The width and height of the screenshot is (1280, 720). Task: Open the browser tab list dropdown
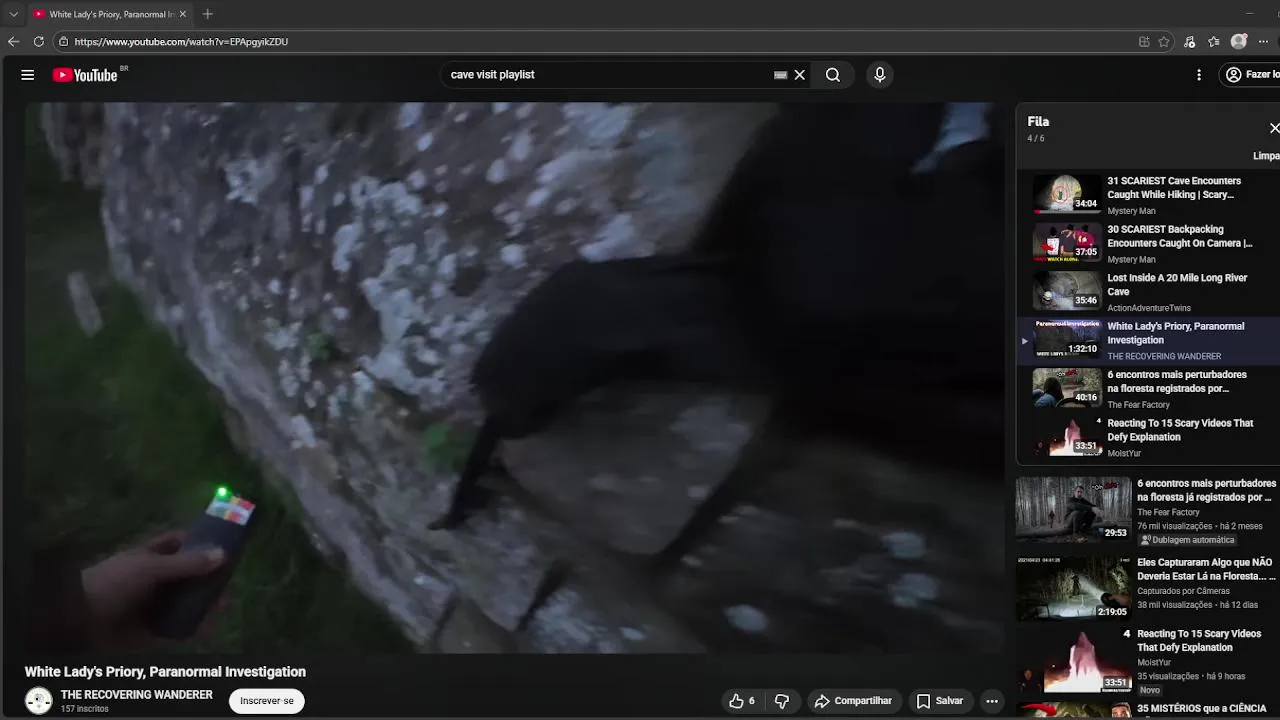pos(13,14)
